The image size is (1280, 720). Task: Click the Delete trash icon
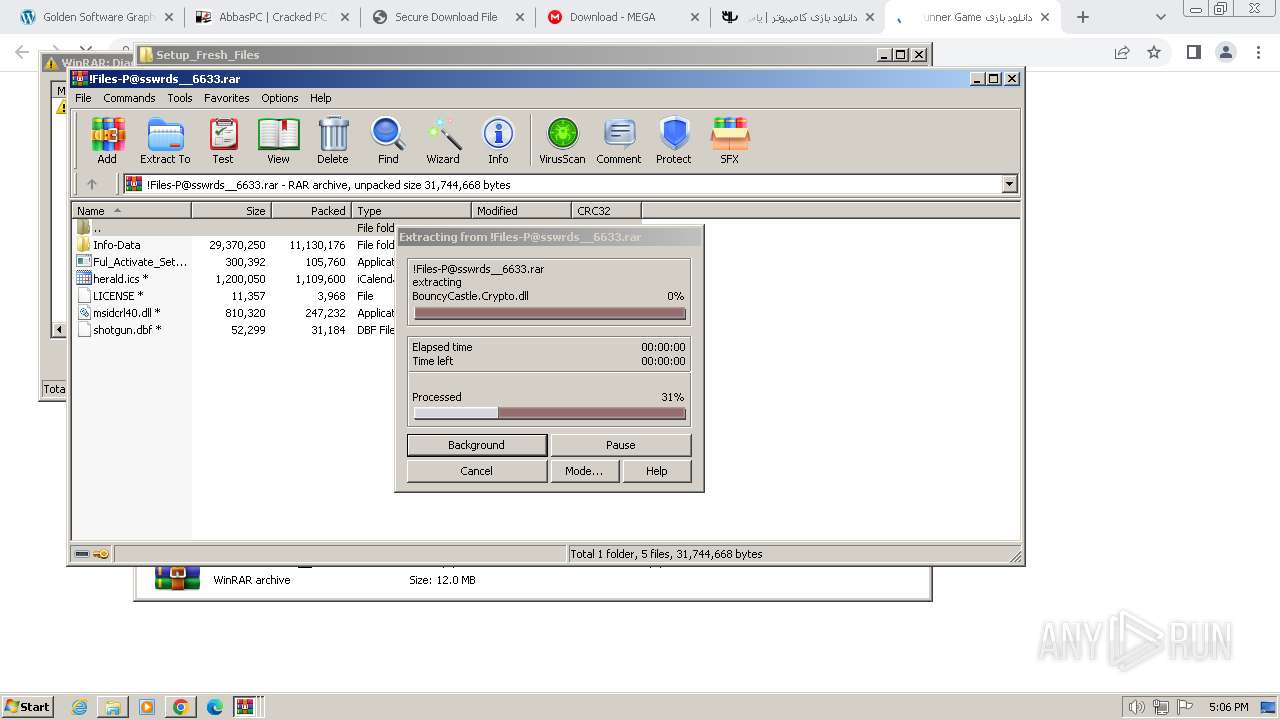333,141
